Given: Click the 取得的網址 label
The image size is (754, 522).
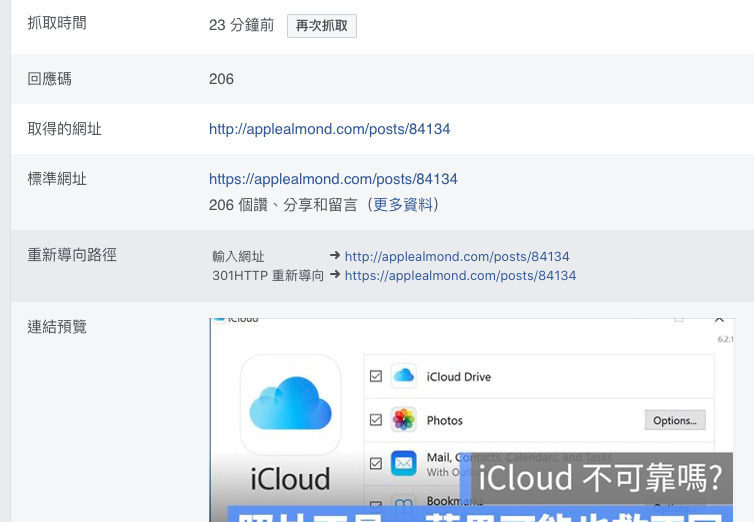Looking at the screenshot, I should tap(64, 129).
